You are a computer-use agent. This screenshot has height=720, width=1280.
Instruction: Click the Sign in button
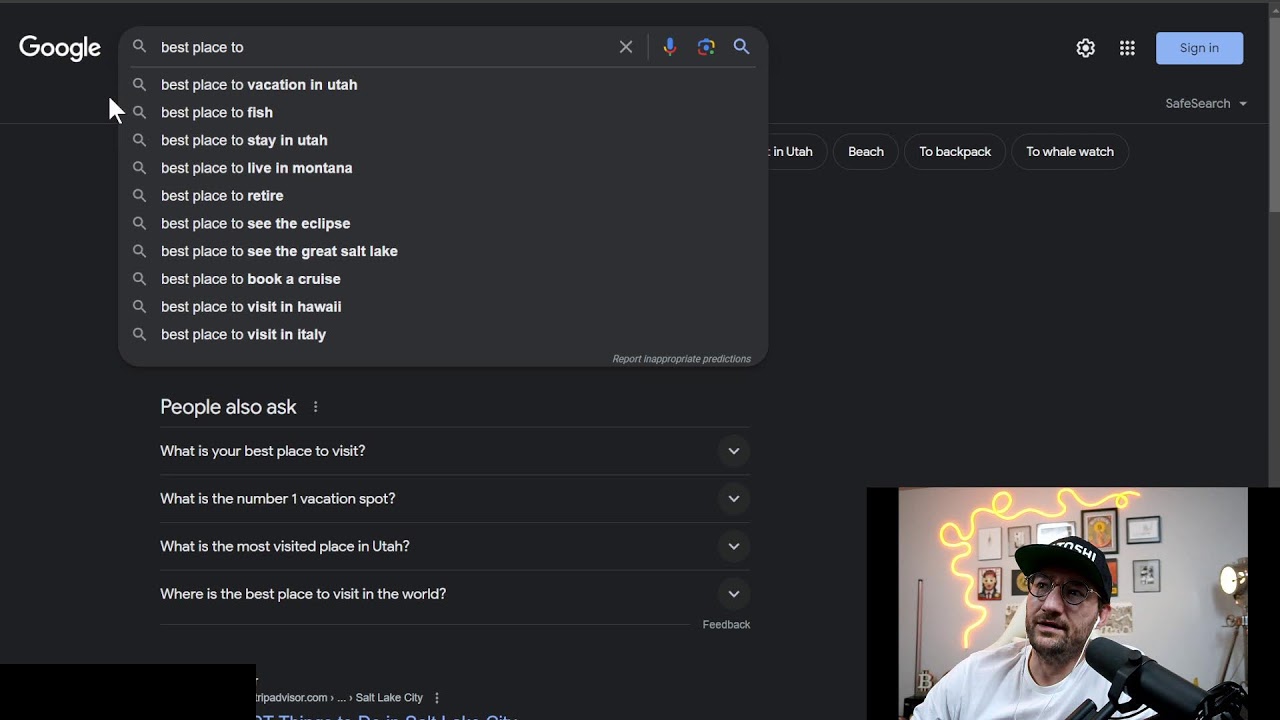[x=1199, y=48]
